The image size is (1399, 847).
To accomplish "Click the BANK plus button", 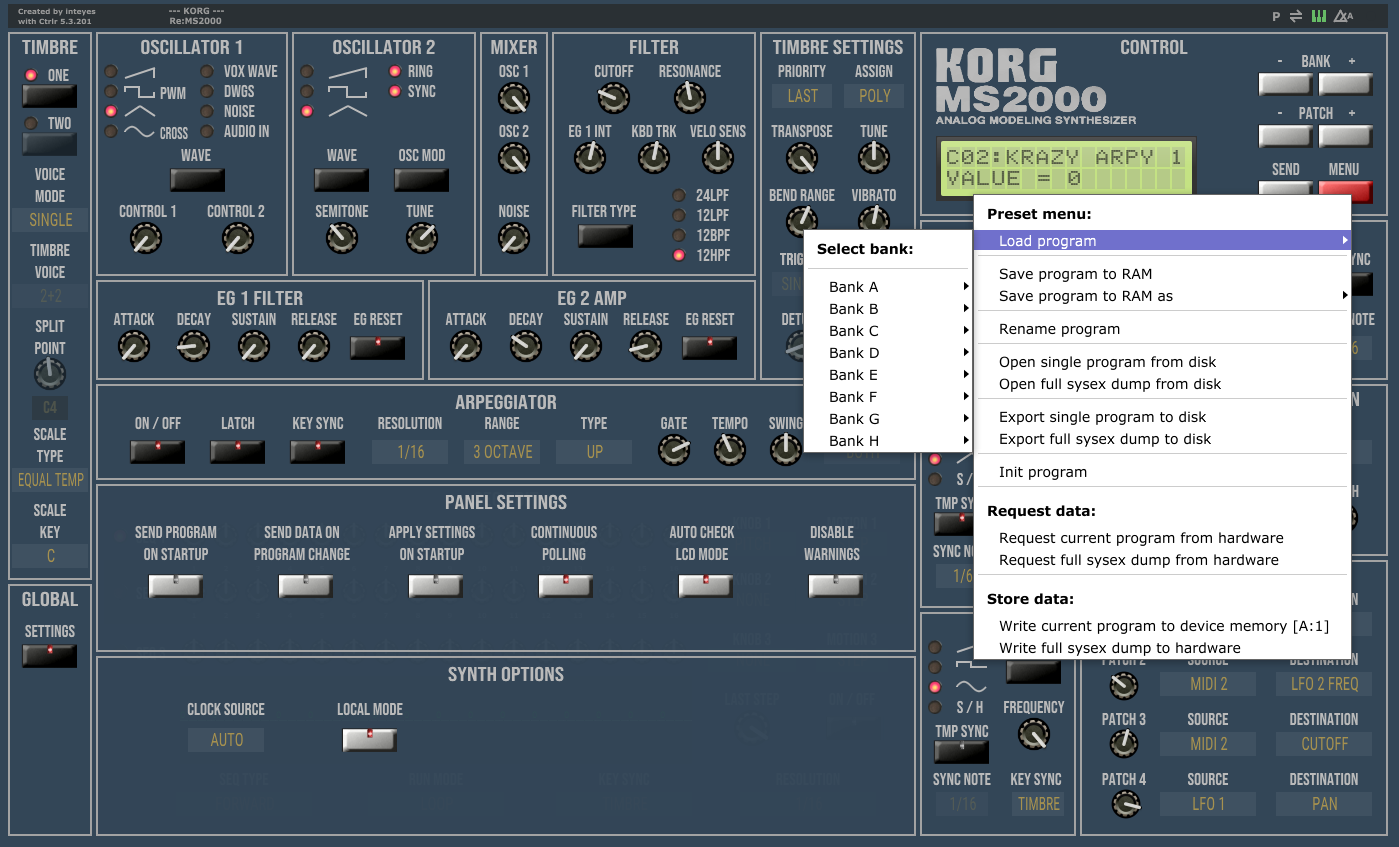I will (1345, 84).
